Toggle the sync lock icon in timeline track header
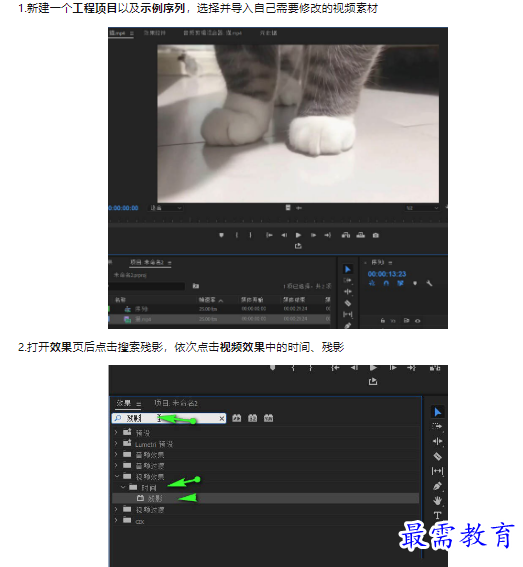 point(407,321)
